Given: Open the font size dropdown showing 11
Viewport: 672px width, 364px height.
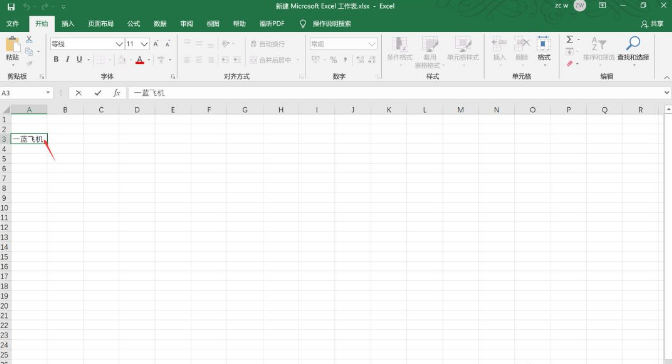Looking at the screenshot, I should (144, 44).
